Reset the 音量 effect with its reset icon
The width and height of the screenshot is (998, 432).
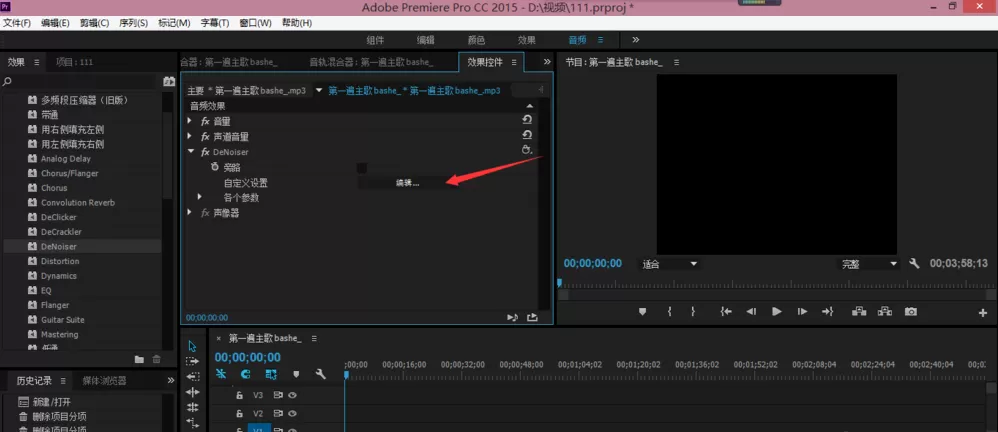pos(526,120)
